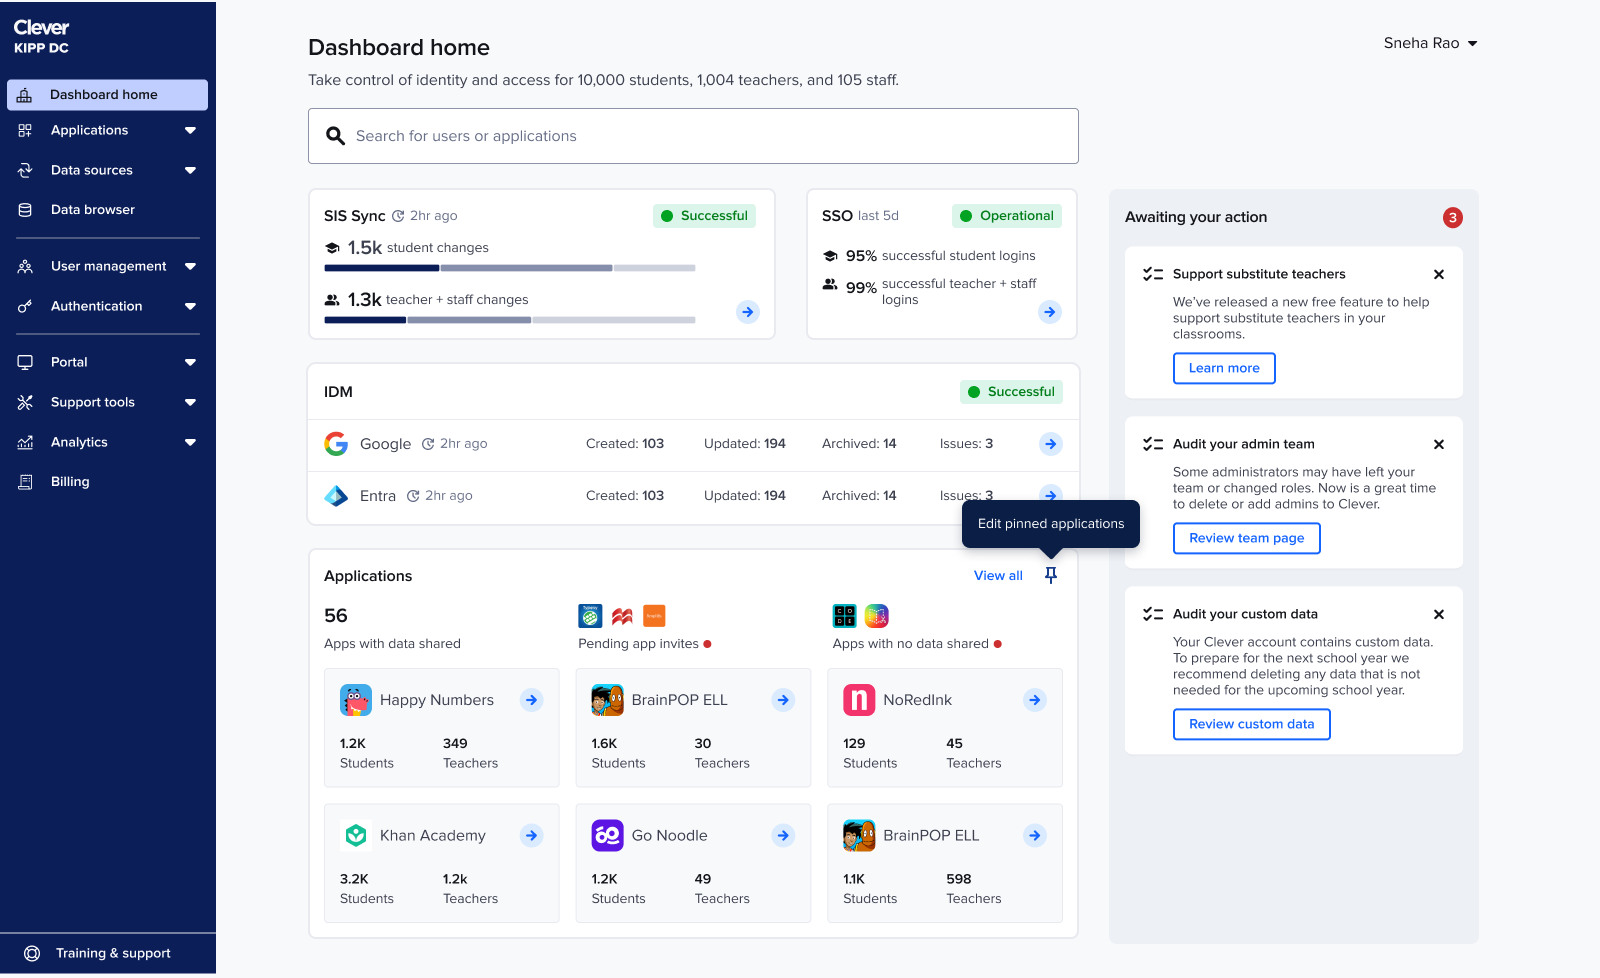Expand the Analytics sidebar menu
The width and height of the screenshot is (1600, 978).
tap(190, 442)
